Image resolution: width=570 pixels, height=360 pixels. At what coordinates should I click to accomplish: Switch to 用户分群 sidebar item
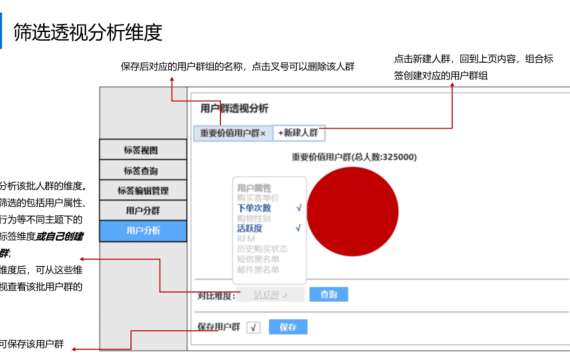pos(143,210)
